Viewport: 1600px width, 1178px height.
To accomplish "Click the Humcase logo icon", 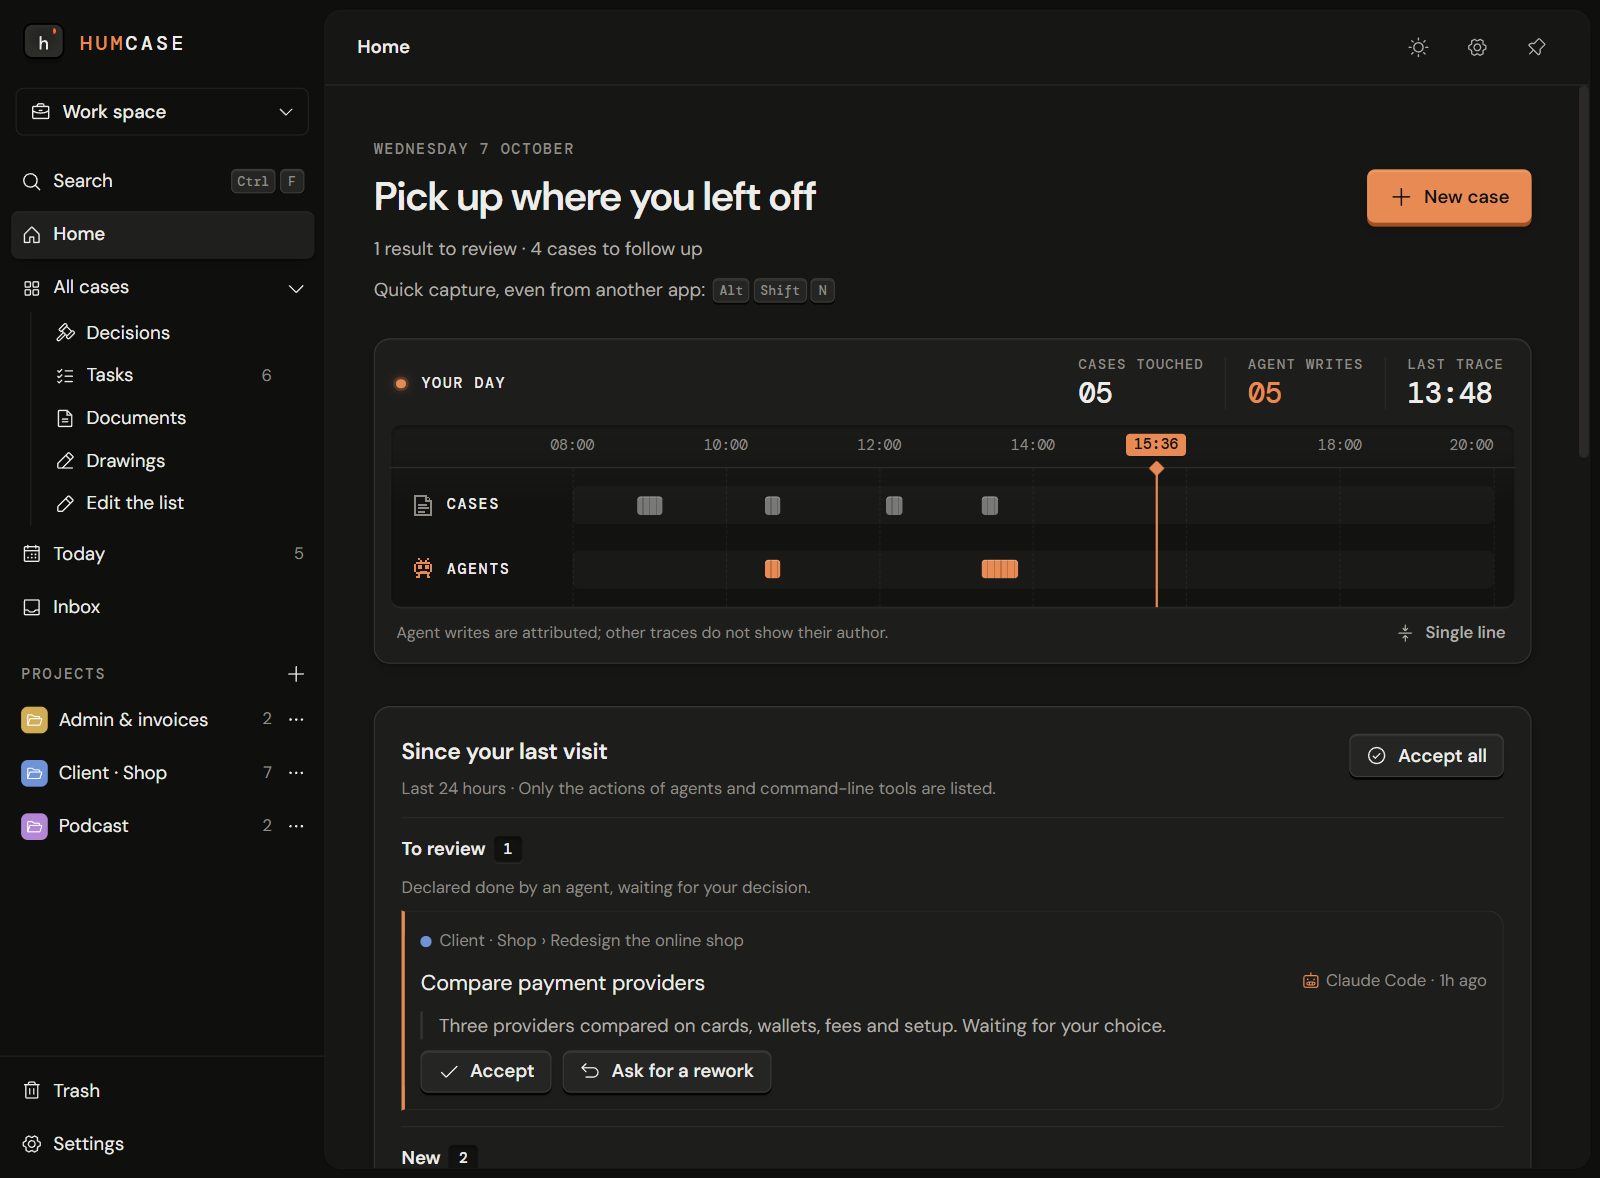I will 43,43.
